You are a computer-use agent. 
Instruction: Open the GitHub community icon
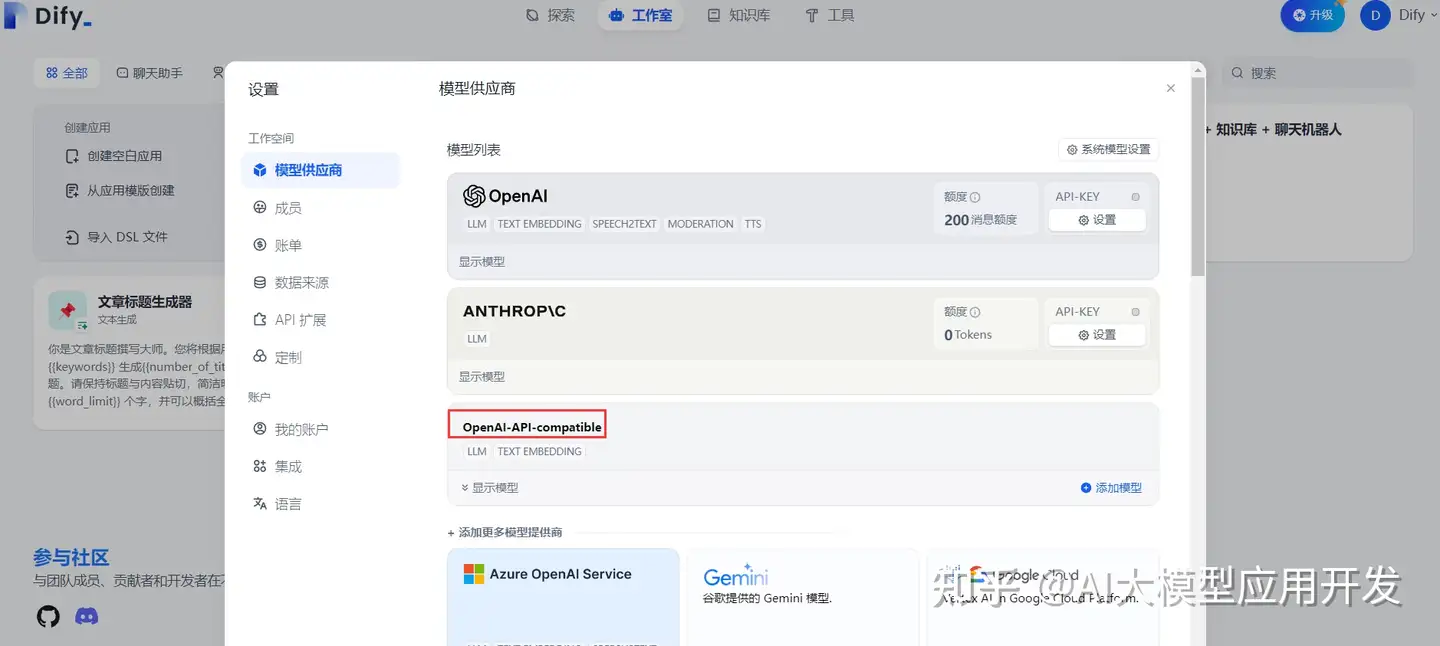48,616
